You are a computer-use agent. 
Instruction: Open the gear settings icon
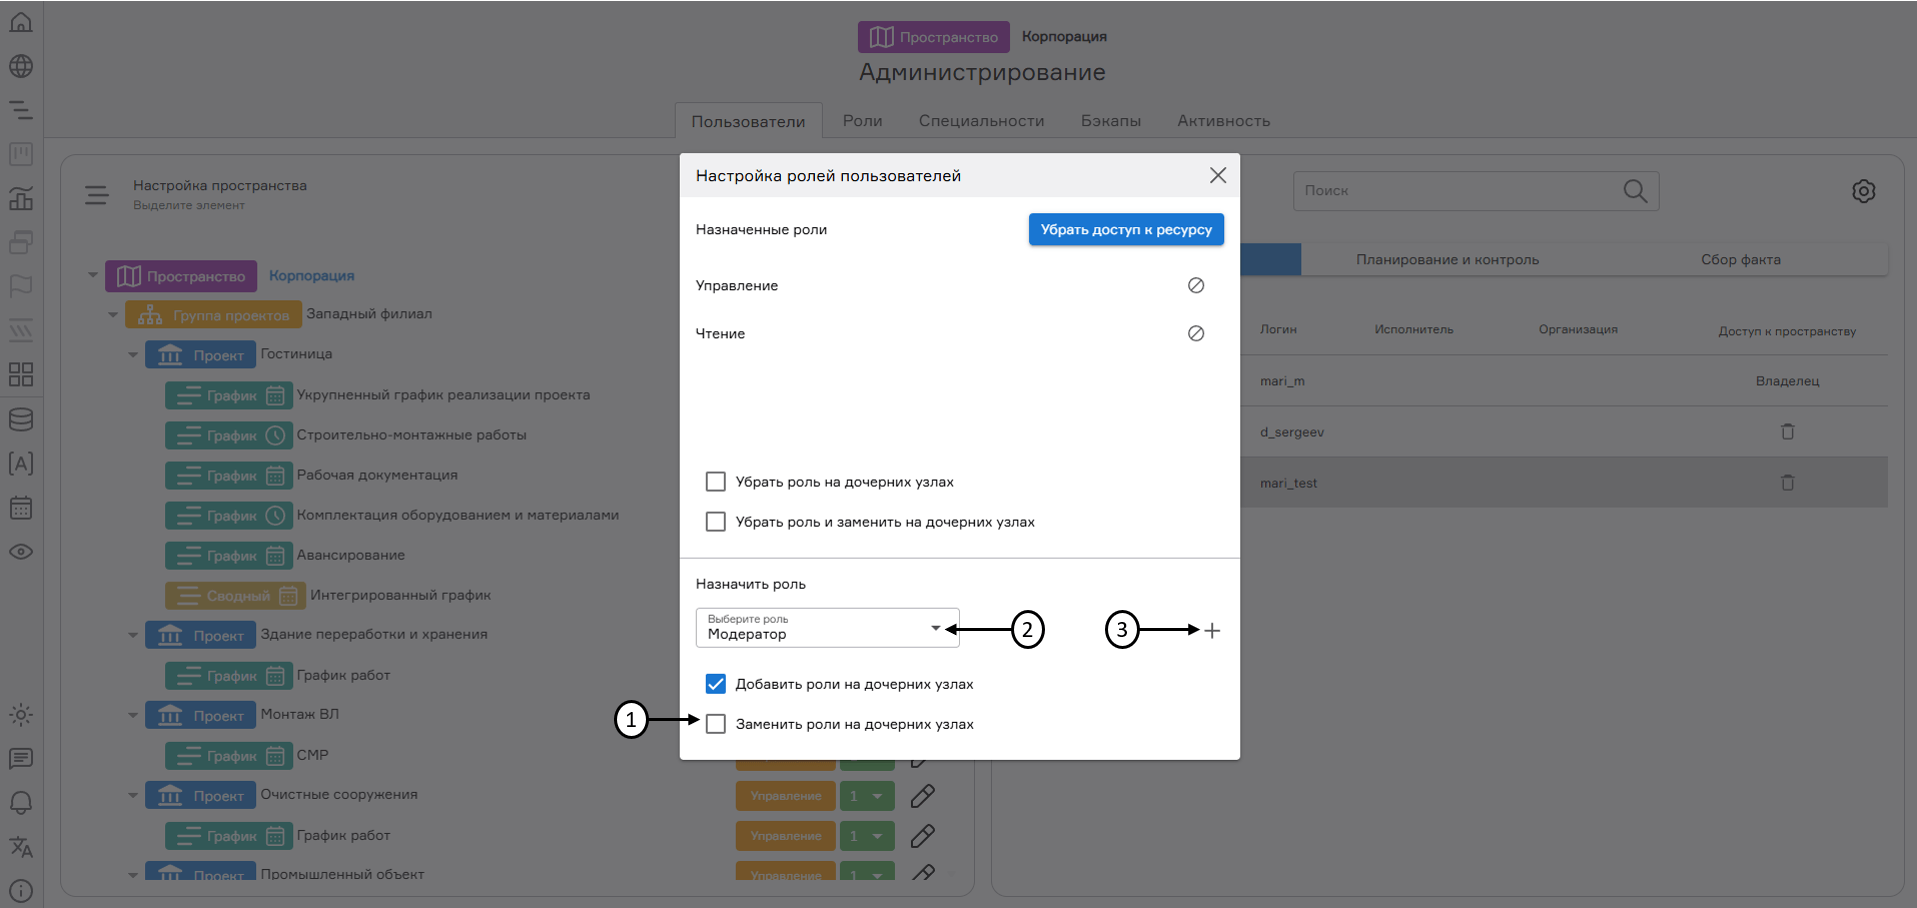(x=1863, y=191)
